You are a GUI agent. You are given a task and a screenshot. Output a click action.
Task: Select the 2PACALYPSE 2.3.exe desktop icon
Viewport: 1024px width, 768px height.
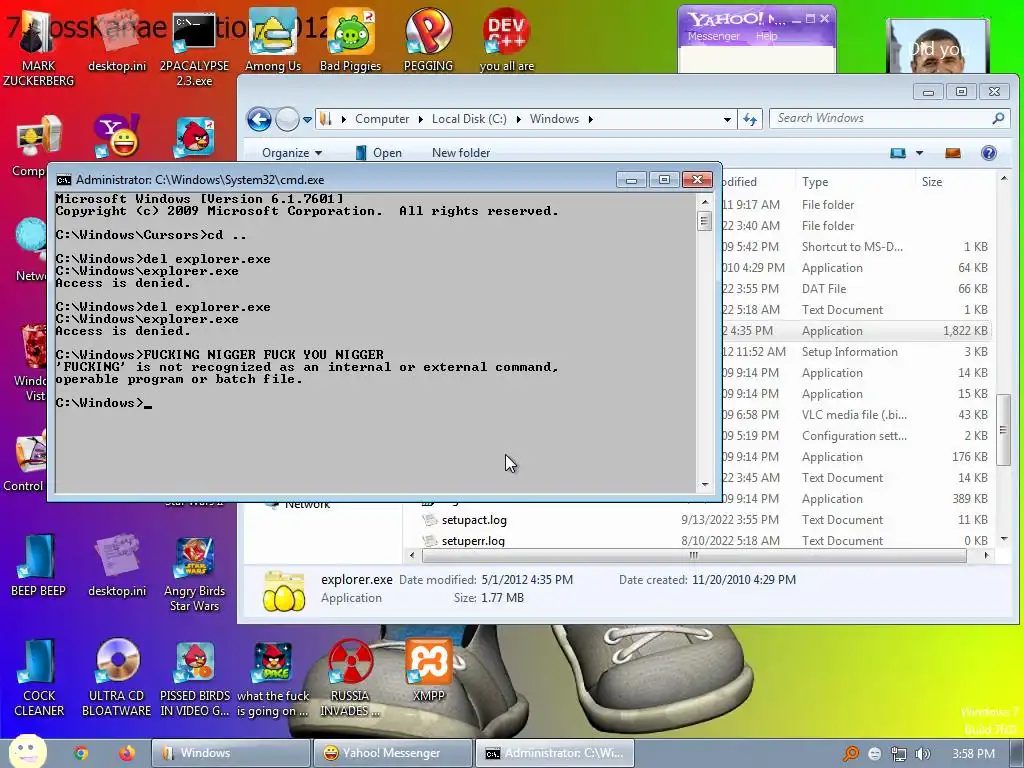point(194,47)
